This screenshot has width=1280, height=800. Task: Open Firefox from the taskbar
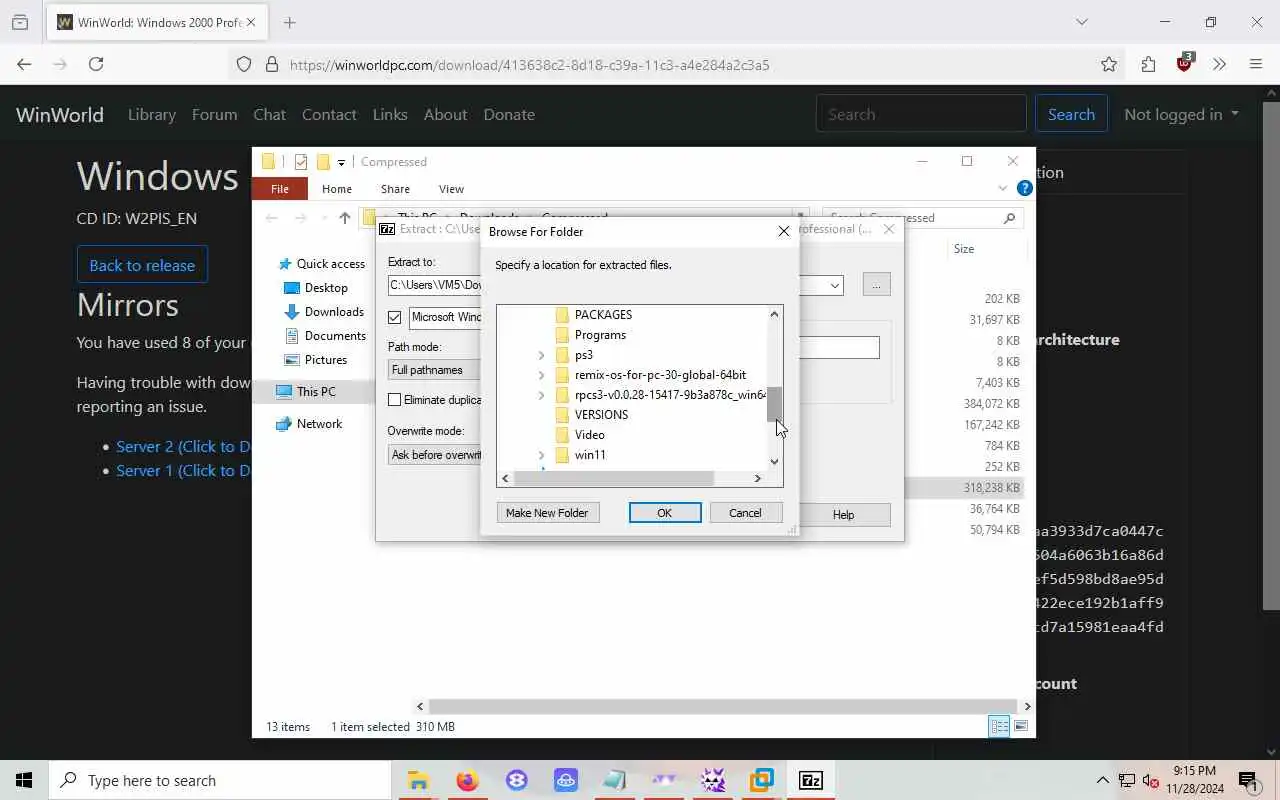tap(467, 780)
